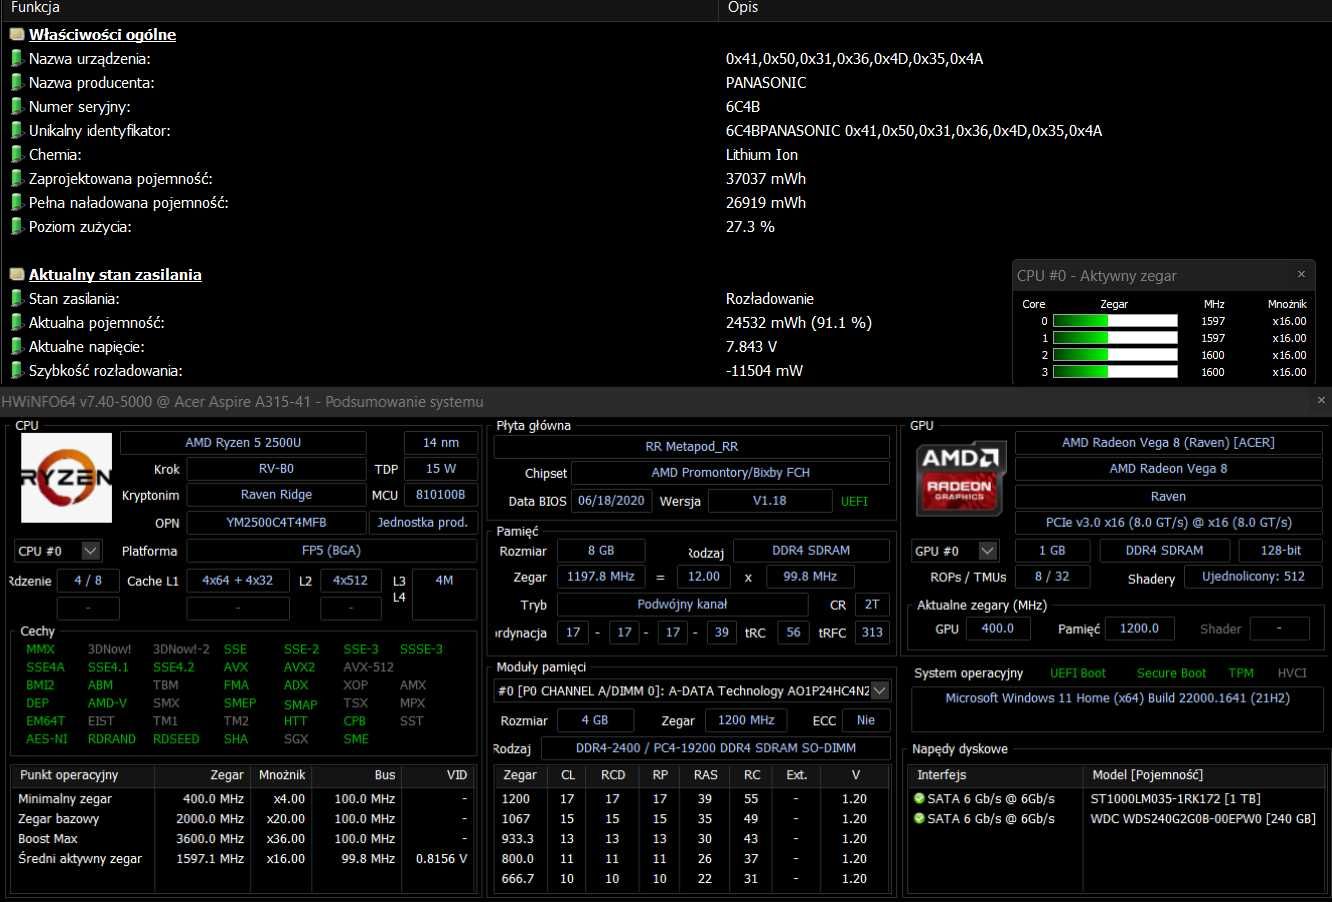Click the BIOS version V1.18 field
1332x902 pixels.
[x=769, y=501]
